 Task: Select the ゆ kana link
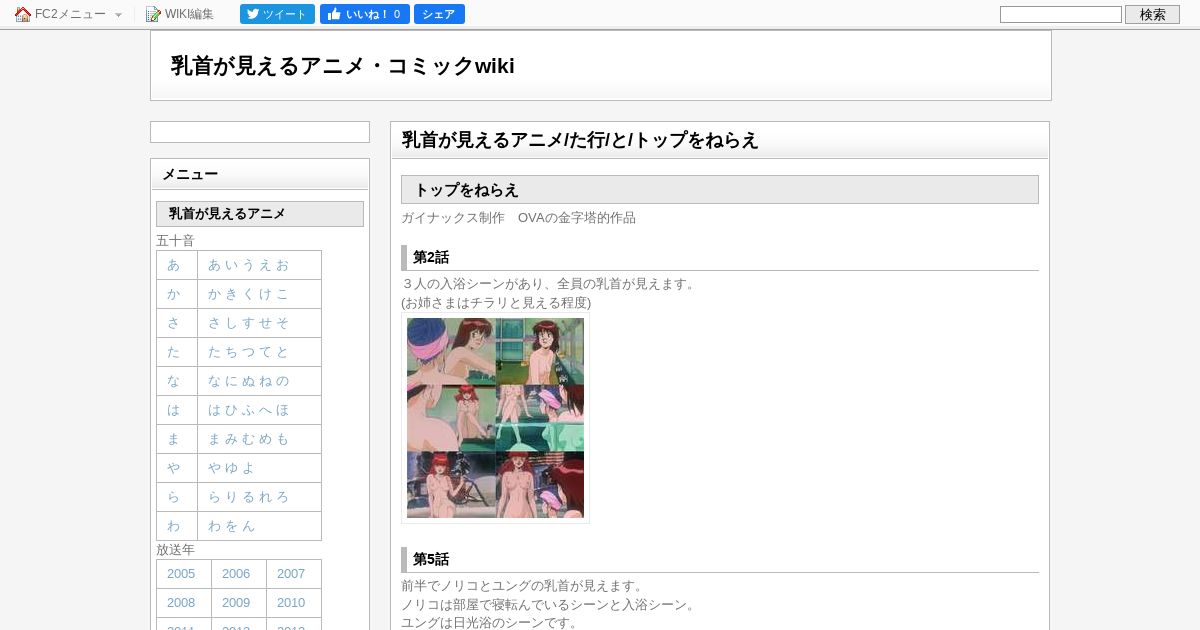[x=232, y=468]
